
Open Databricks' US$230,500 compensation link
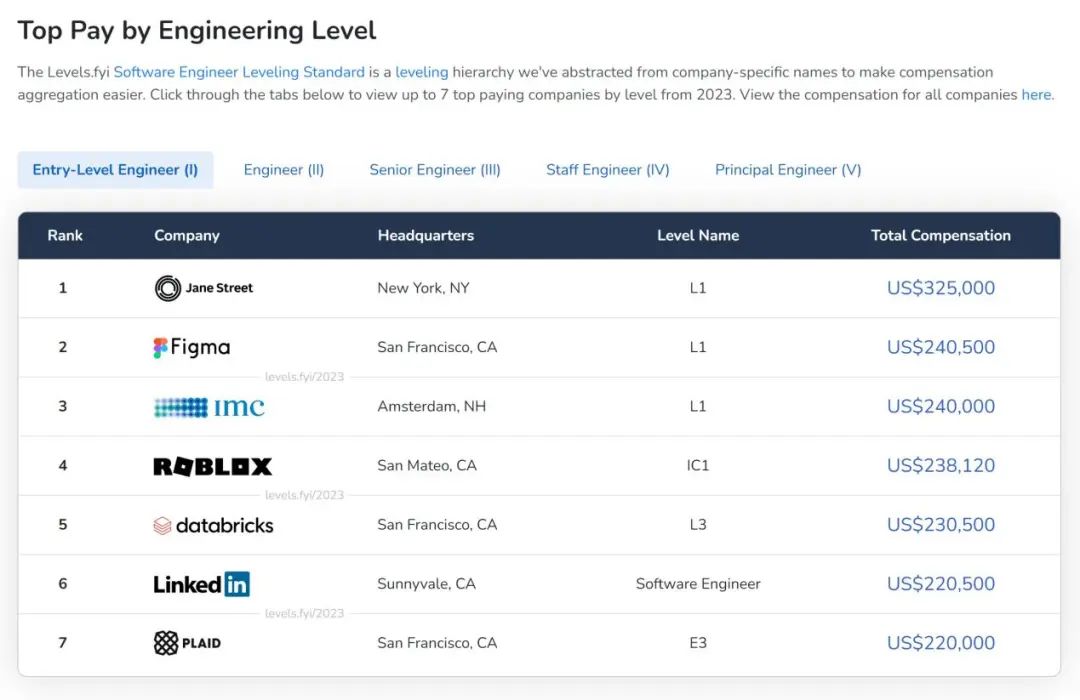(940, 525)
